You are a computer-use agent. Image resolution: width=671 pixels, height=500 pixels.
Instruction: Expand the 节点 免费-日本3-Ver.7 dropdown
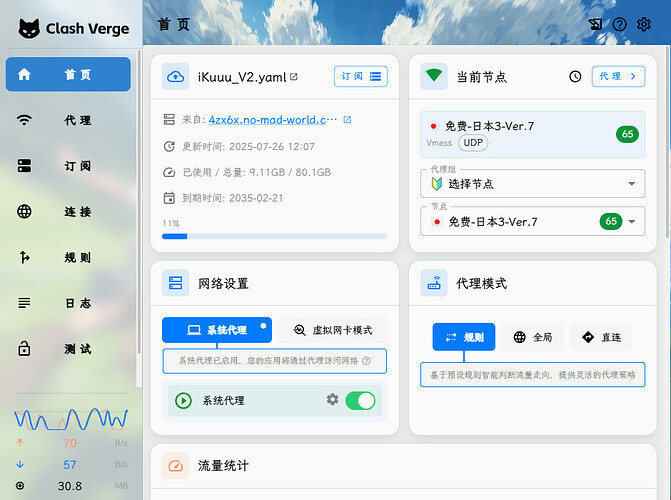[532, 221]
